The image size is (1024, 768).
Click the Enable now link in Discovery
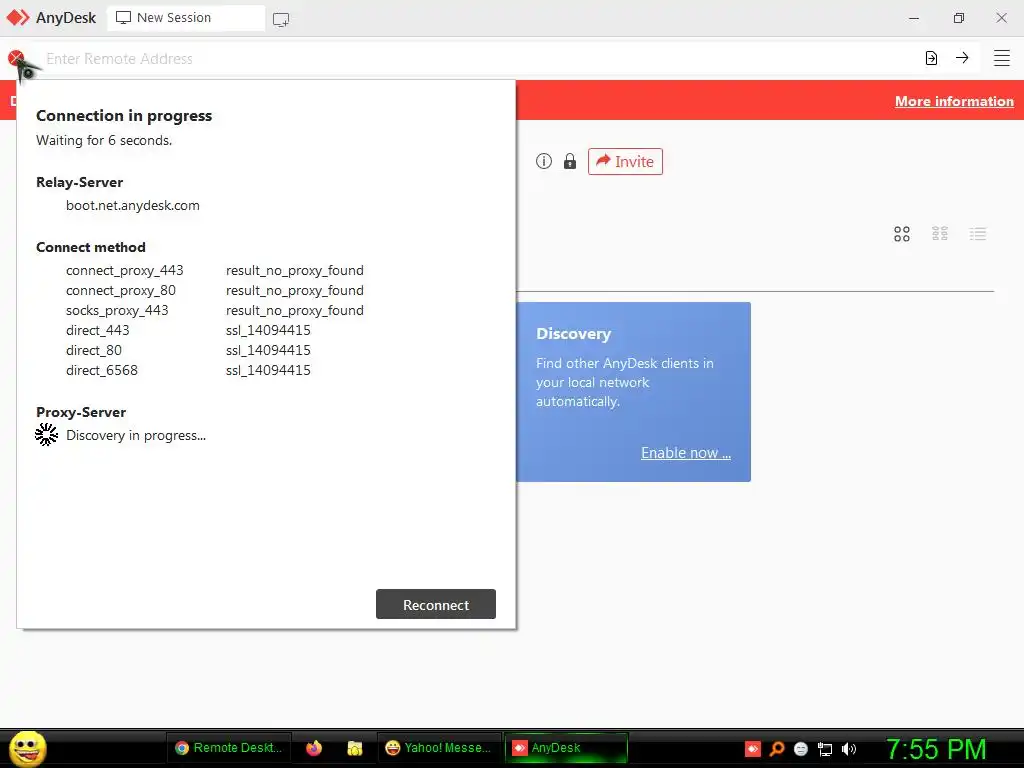tap(686, 453)
